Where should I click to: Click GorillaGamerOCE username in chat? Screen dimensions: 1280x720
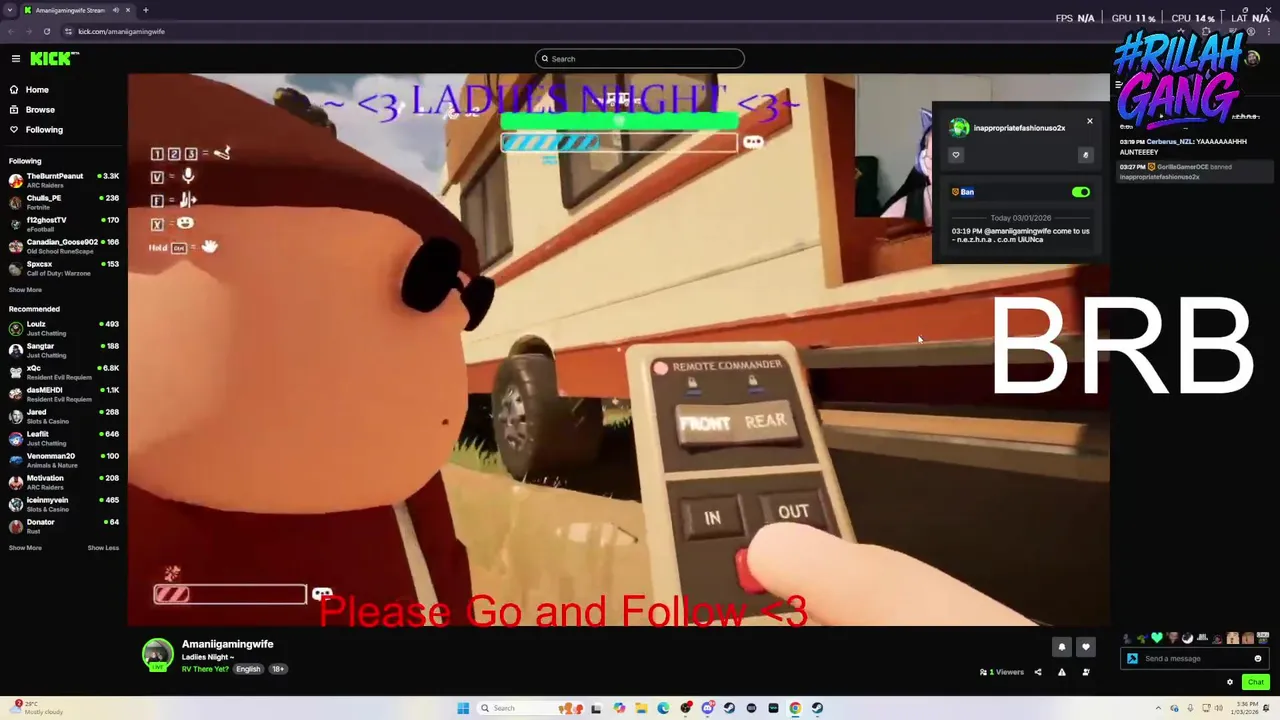1181,167
